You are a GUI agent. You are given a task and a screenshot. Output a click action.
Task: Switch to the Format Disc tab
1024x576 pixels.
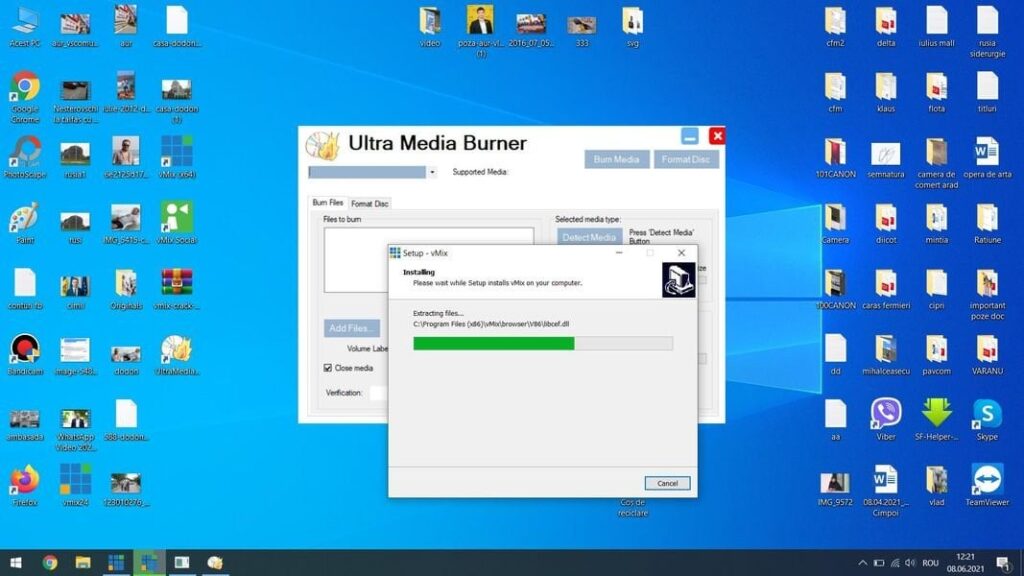[370, 203]
